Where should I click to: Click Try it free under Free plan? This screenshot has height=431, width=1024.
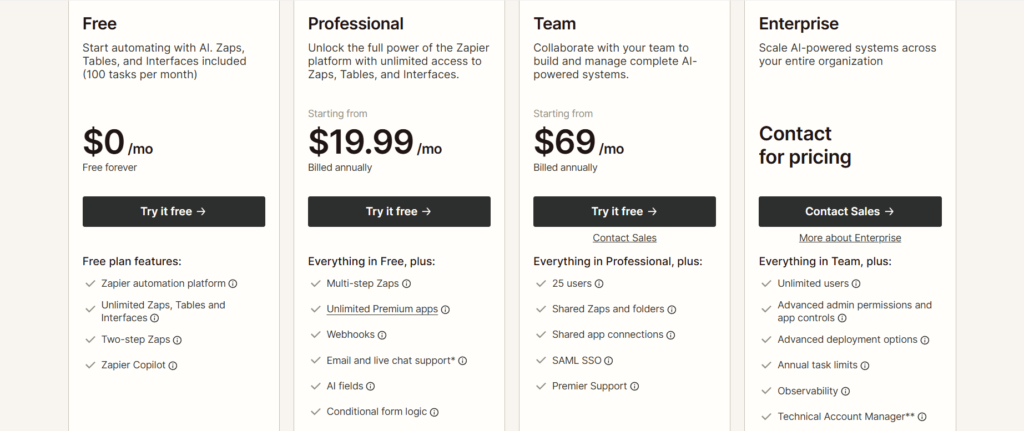coord(173,212)
